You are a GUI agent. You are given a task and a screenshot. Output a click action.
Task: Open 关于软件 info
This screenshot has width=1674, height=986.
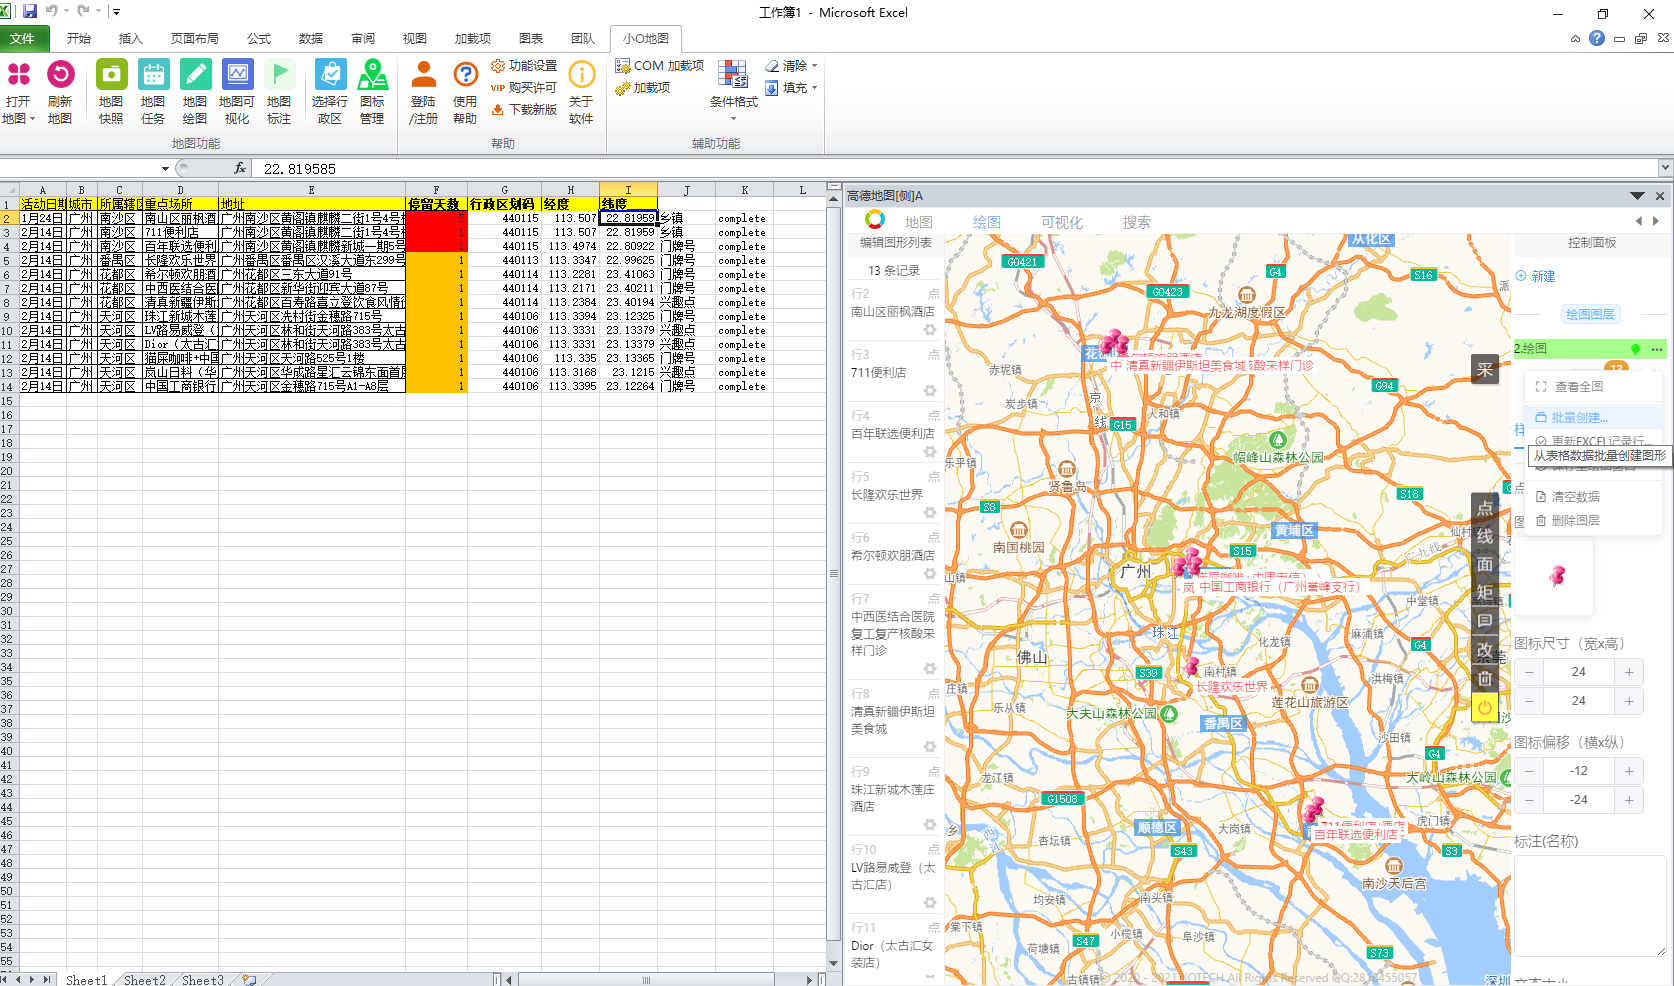[581, 92]
